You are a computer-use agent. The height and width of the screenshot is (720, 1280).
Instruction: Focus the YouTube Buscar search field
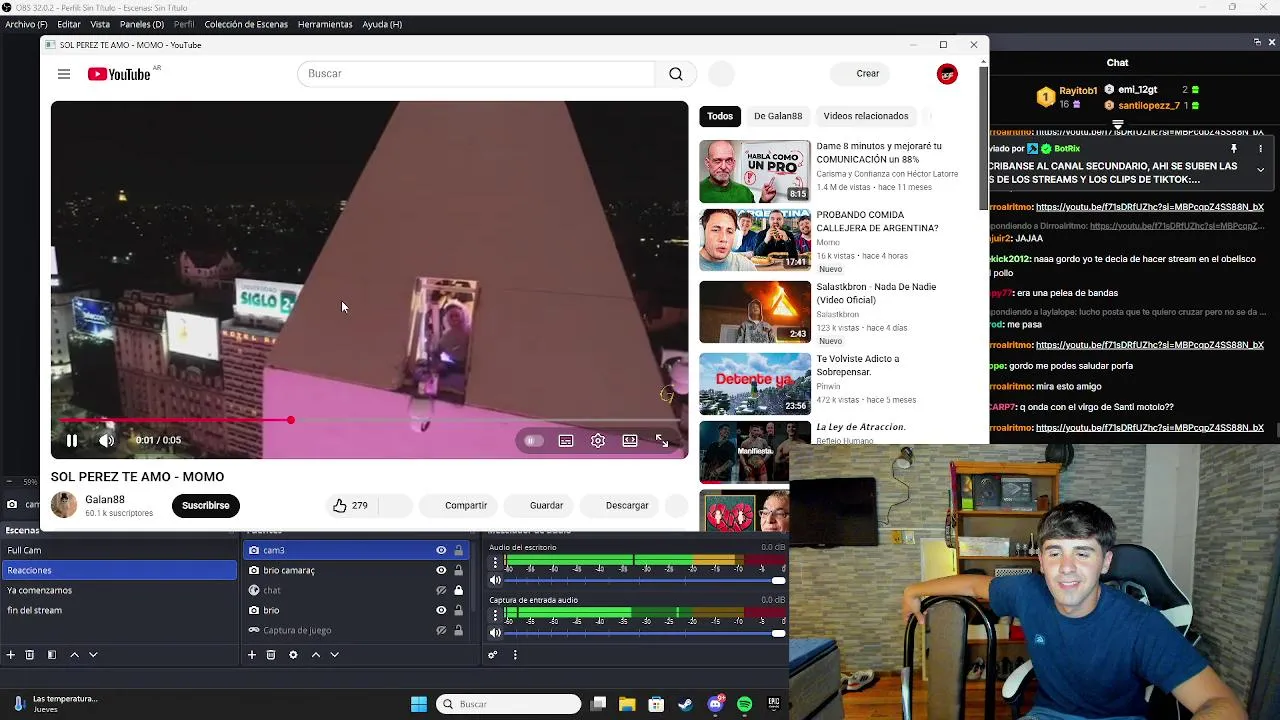477,74
